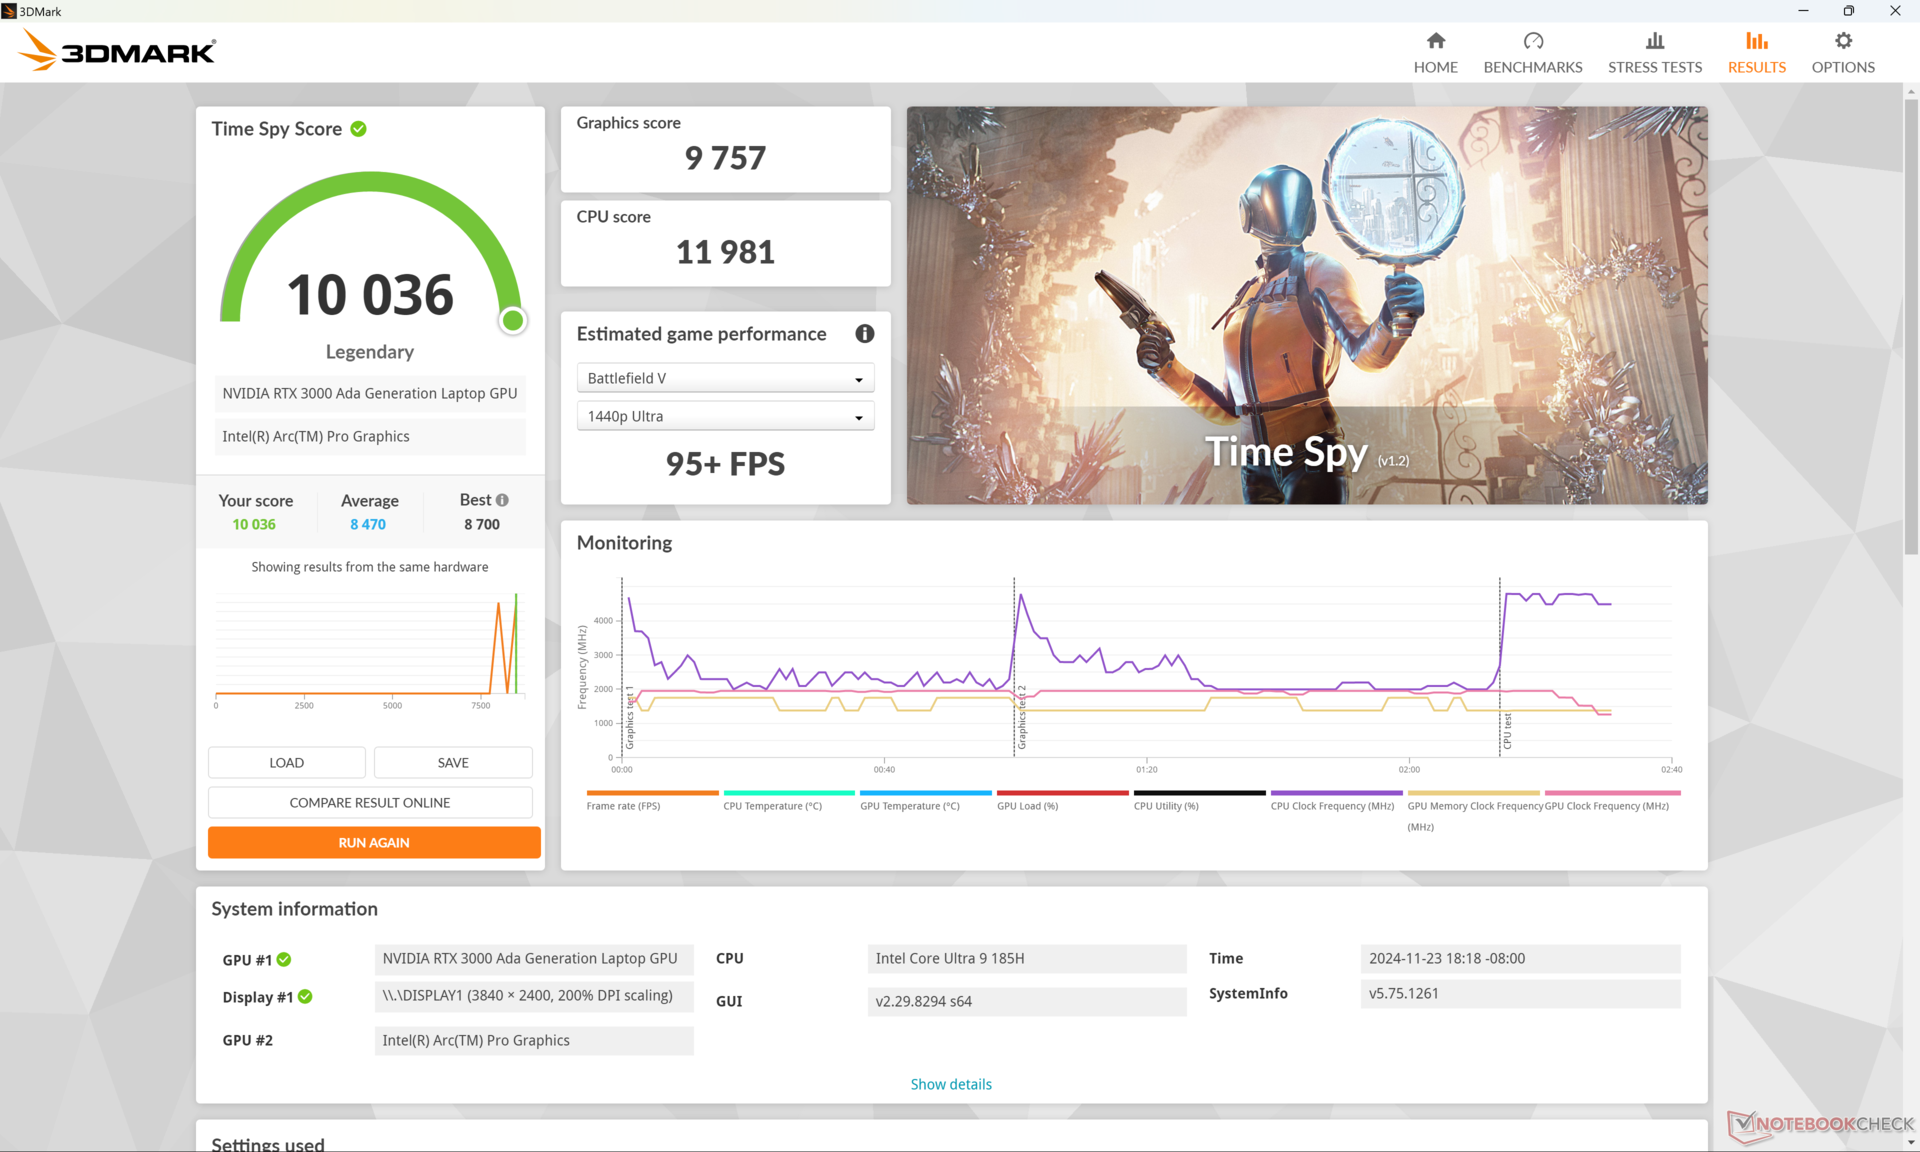Click the 3DMark logo
Screen dimensions: 1920x1152
118,51
